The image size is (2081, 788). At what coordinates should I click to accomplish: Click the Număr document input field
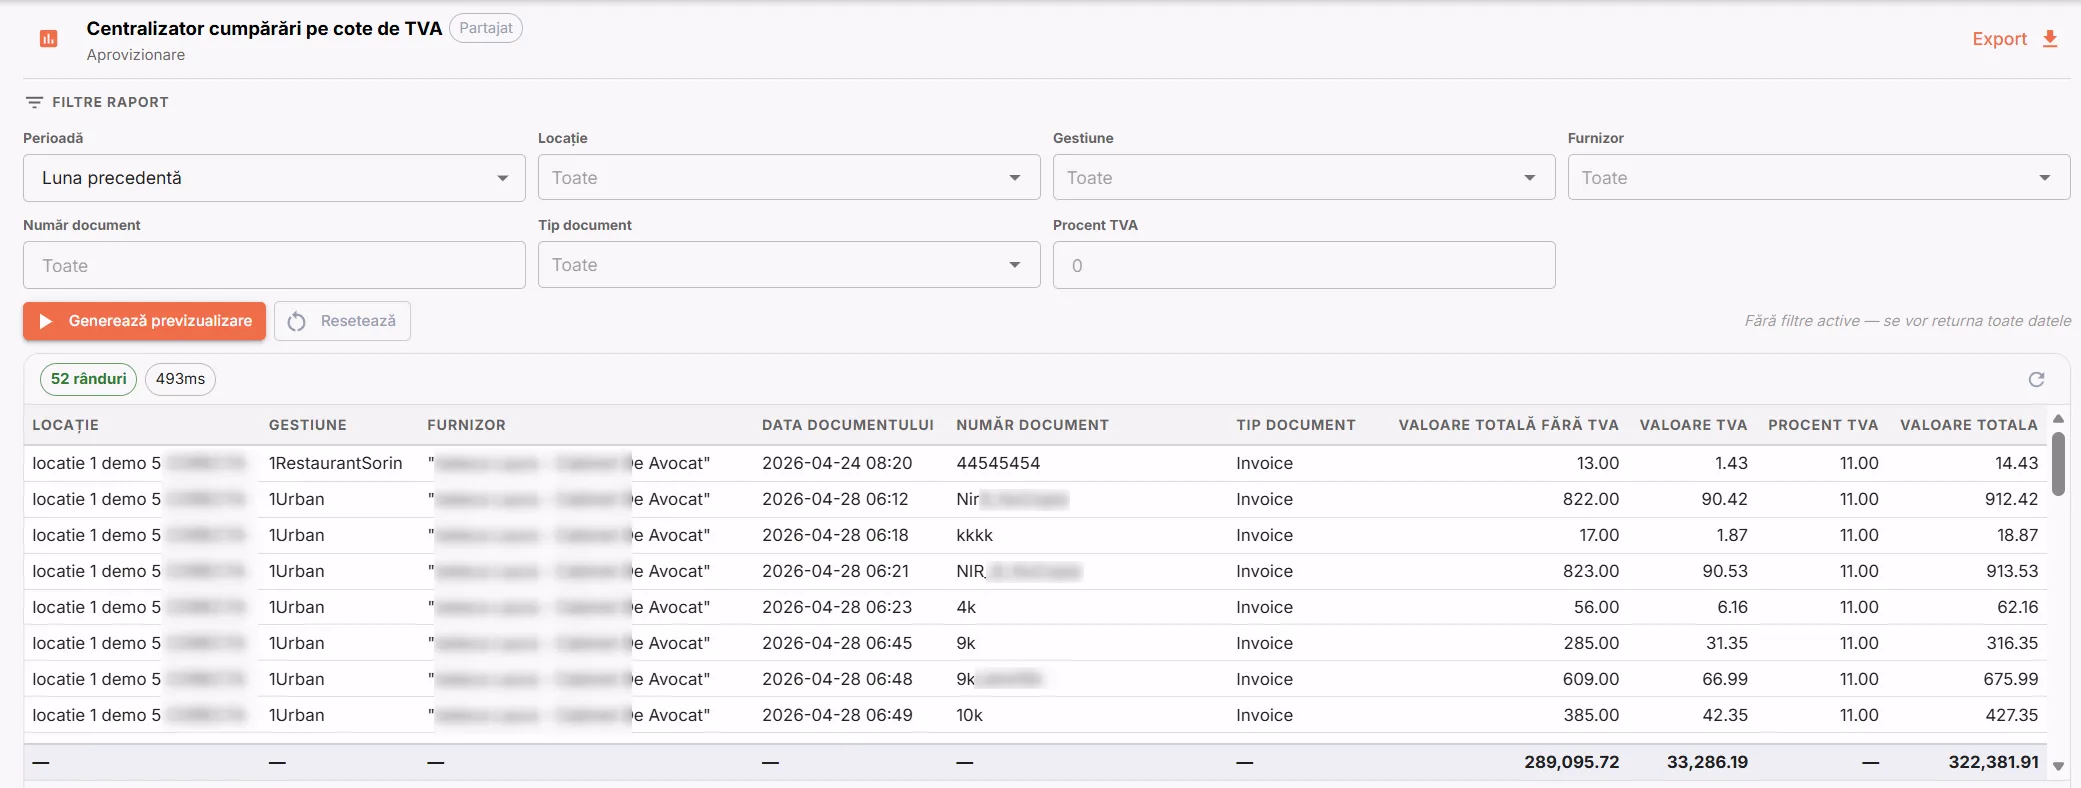pyautogui.click(x=274, y=265)
